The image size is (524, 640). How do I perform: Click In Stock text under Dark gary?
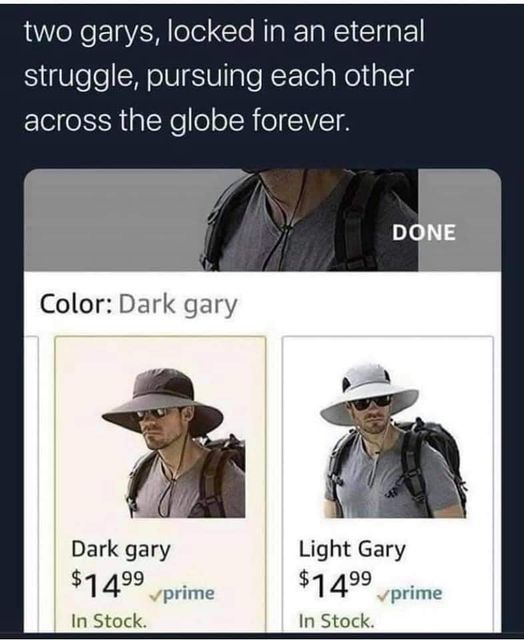coord(109,621)
